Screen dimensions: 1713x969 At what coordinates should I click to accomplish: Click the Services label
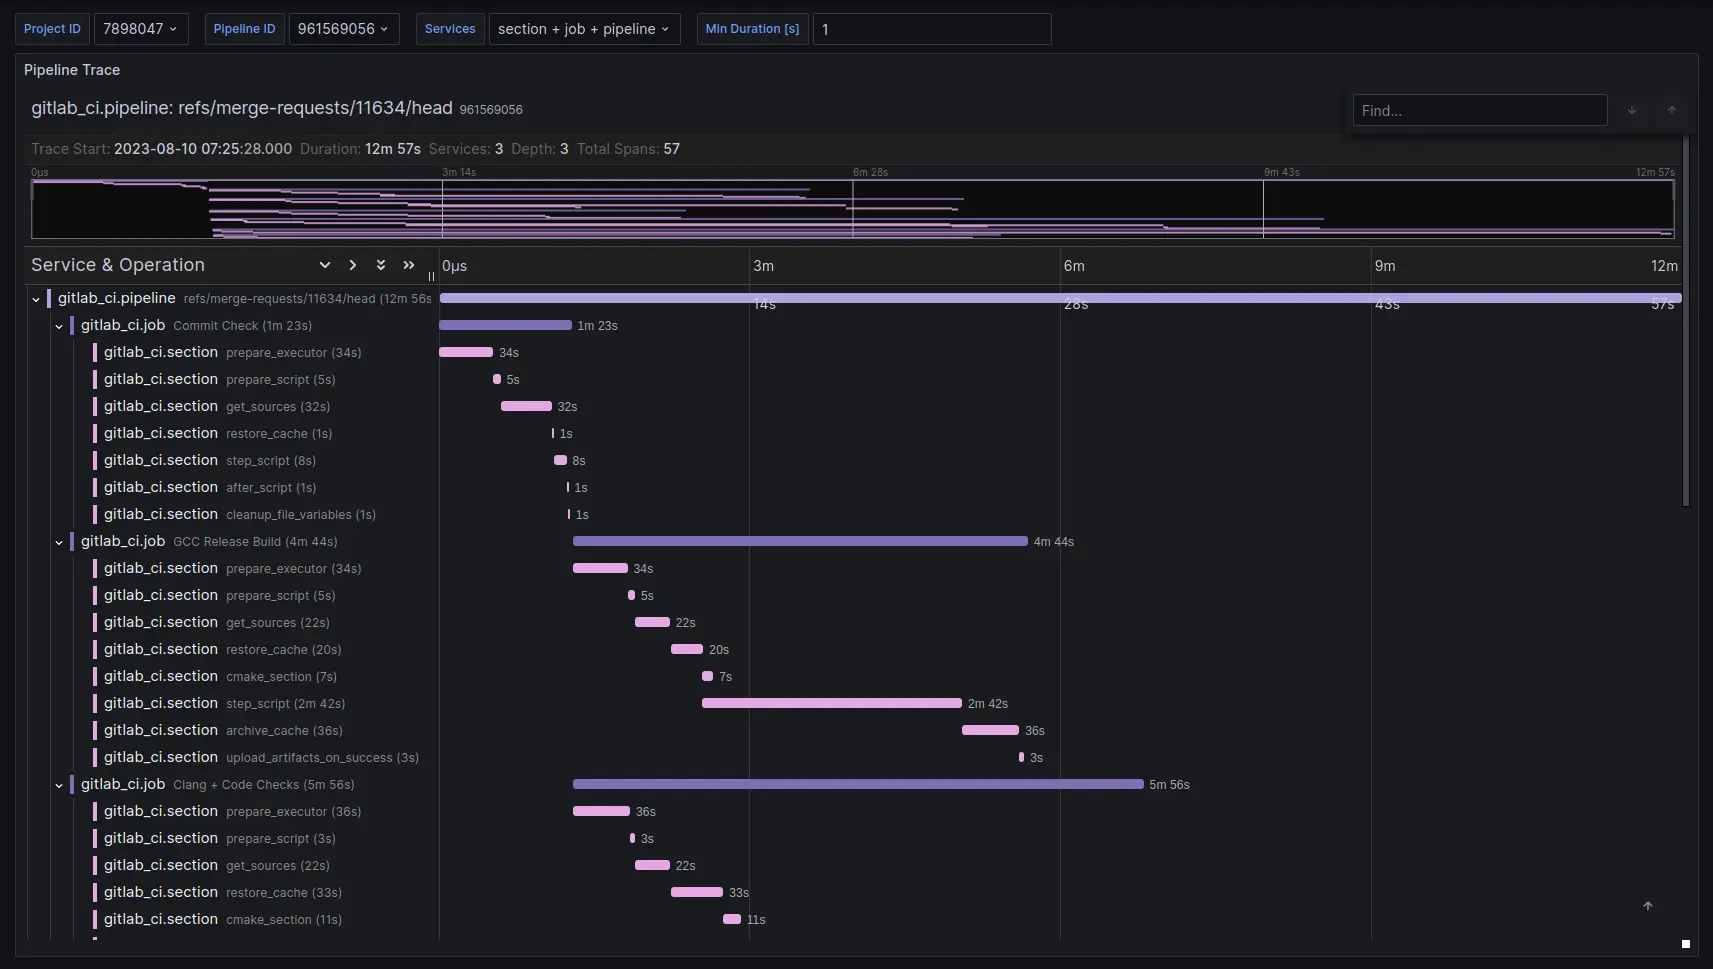pos(450,29)
